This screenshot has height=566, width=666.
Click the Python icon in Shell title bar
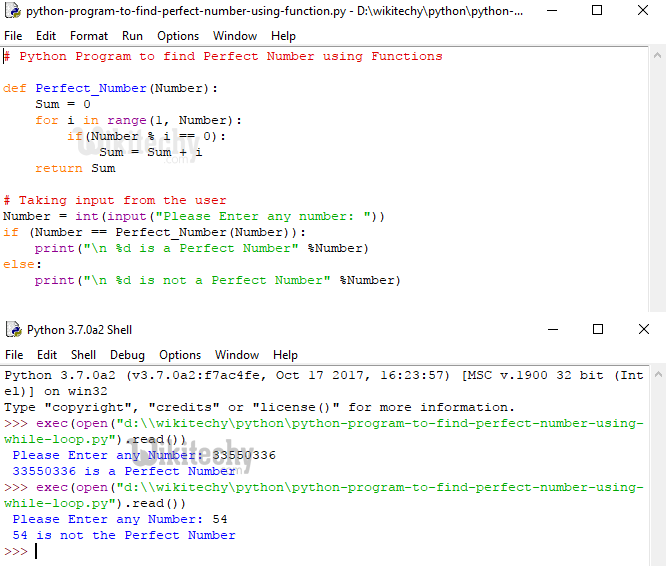point(13,330)
